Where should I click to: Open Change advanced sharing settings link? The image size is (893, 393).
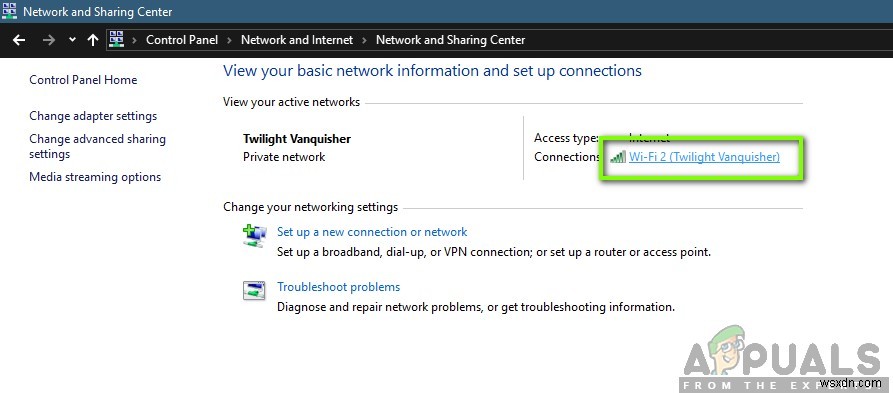[97, 146]
